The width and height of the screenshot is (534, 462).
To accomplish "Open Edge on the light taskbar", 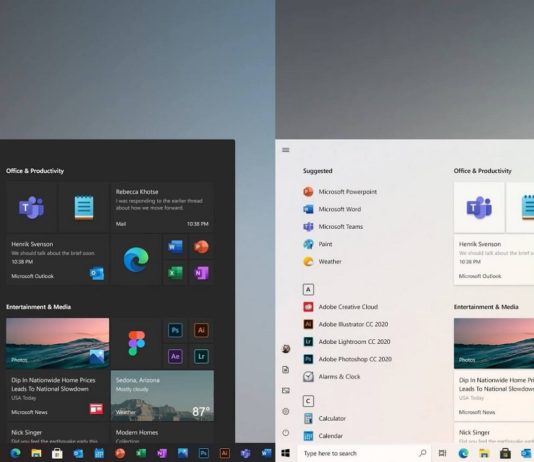I will (x=463, y=453).
